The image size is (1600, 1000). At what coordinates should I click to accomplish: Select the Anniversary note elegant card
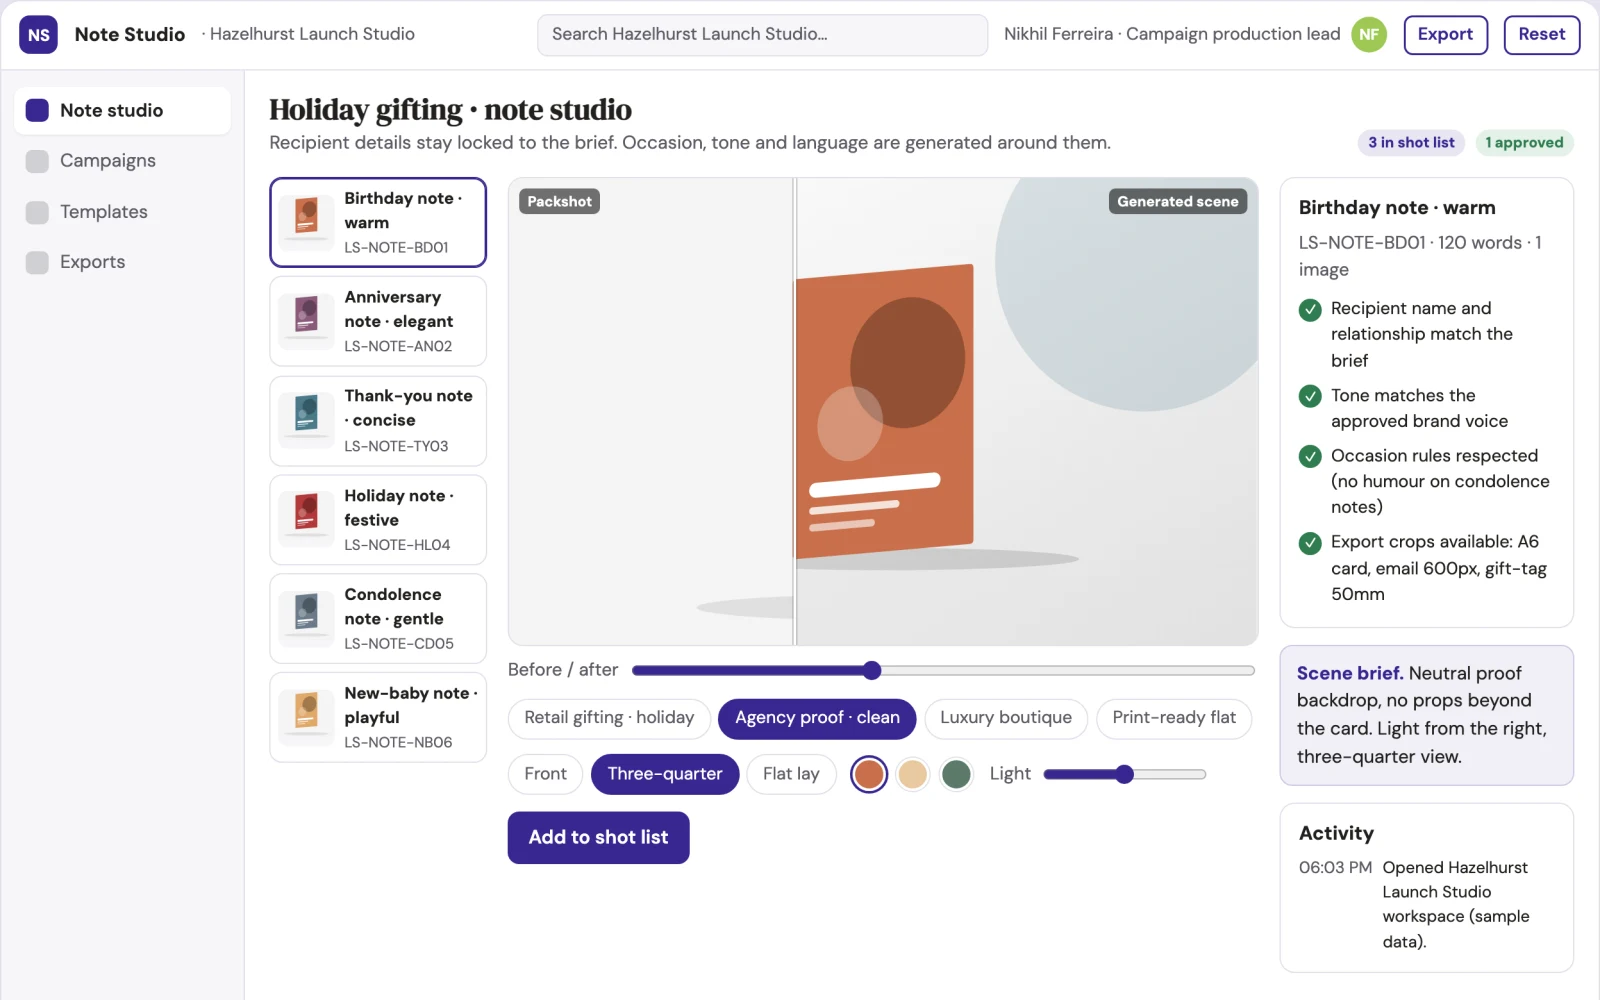pyautogui.click(x=378, y=321)
